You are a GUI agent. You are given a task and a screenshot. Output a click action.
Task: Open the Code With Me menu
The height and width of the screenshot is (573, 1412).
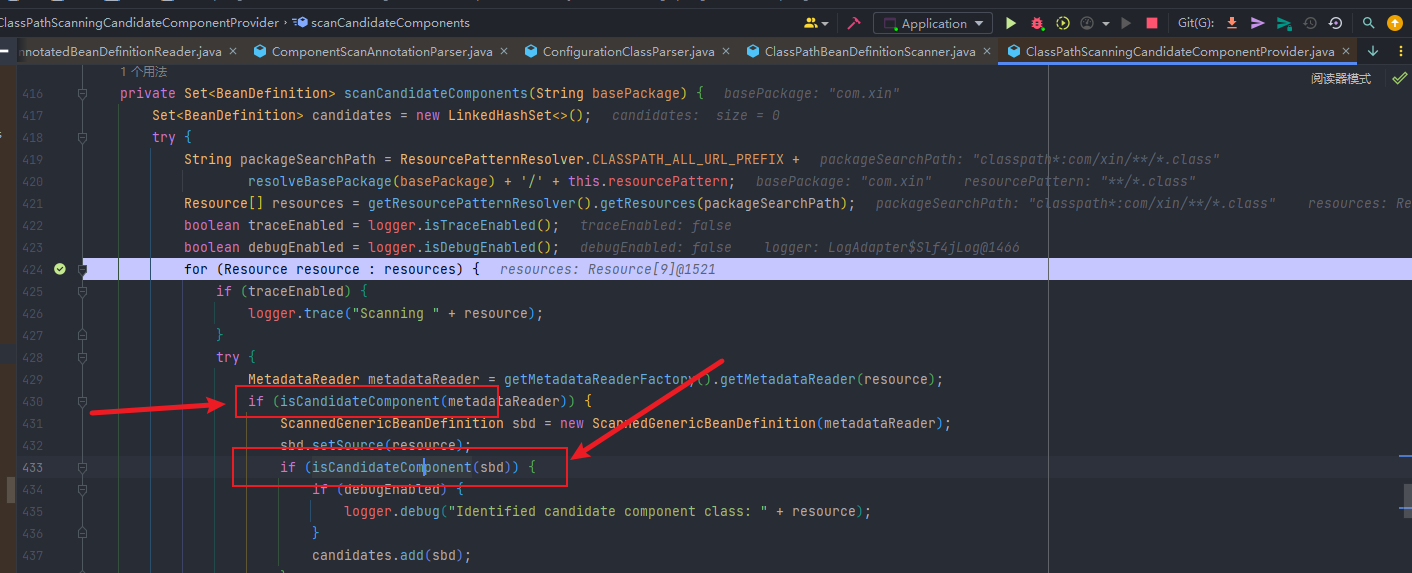816,23
